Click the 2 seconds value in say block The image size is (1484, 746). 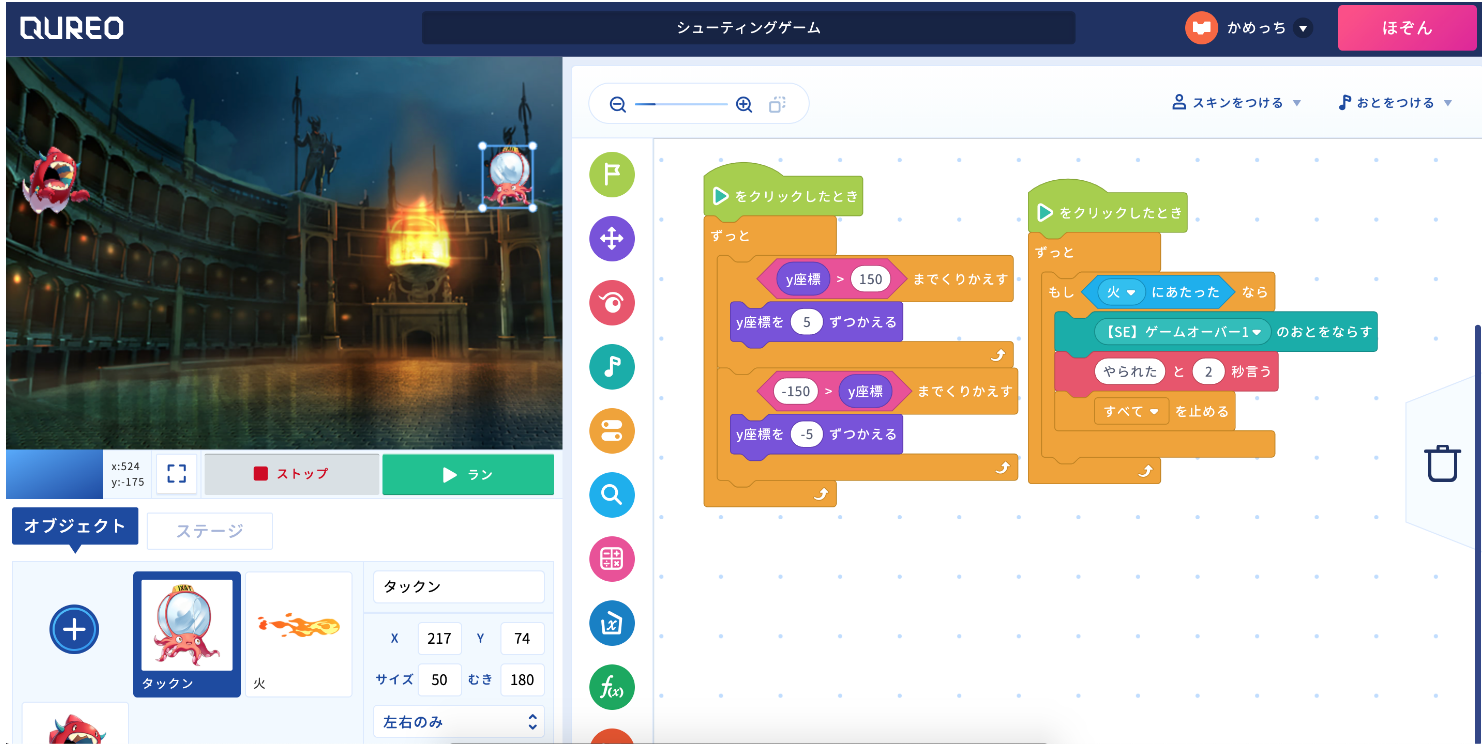(1208, 371)
